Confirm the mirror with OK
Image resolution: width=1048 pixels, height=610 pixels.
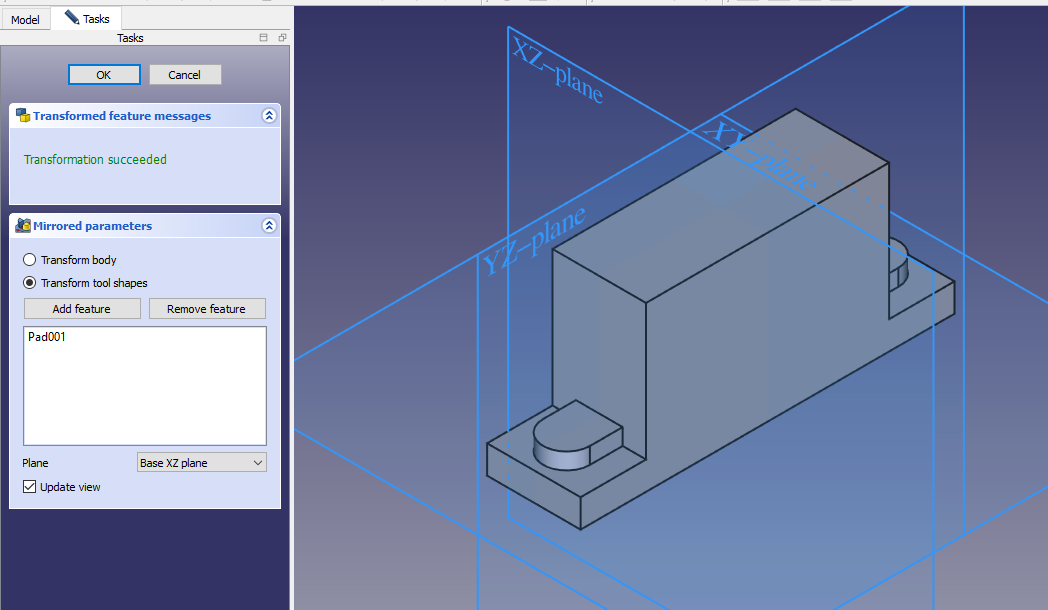[x=104, y=75]
